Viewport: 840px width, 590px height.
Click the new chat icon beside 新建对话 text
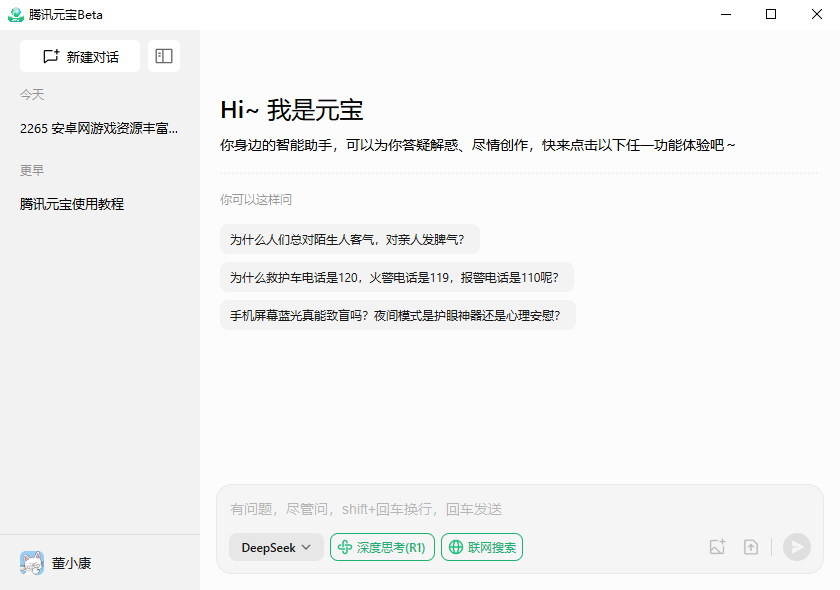[x=50, y=57]
